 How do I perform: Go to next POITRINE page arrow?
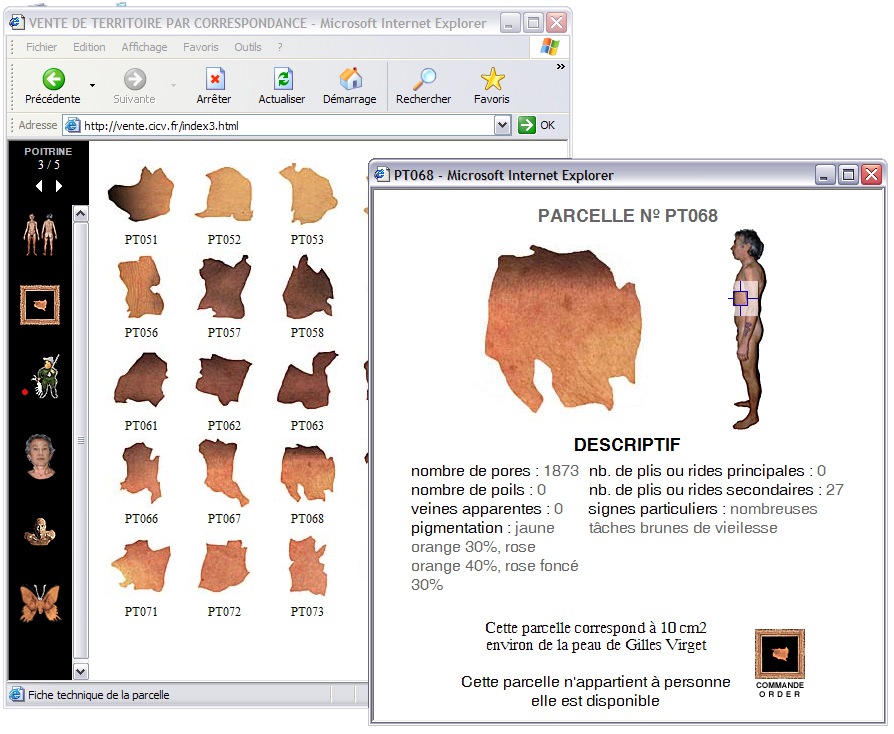click(59, 186)
